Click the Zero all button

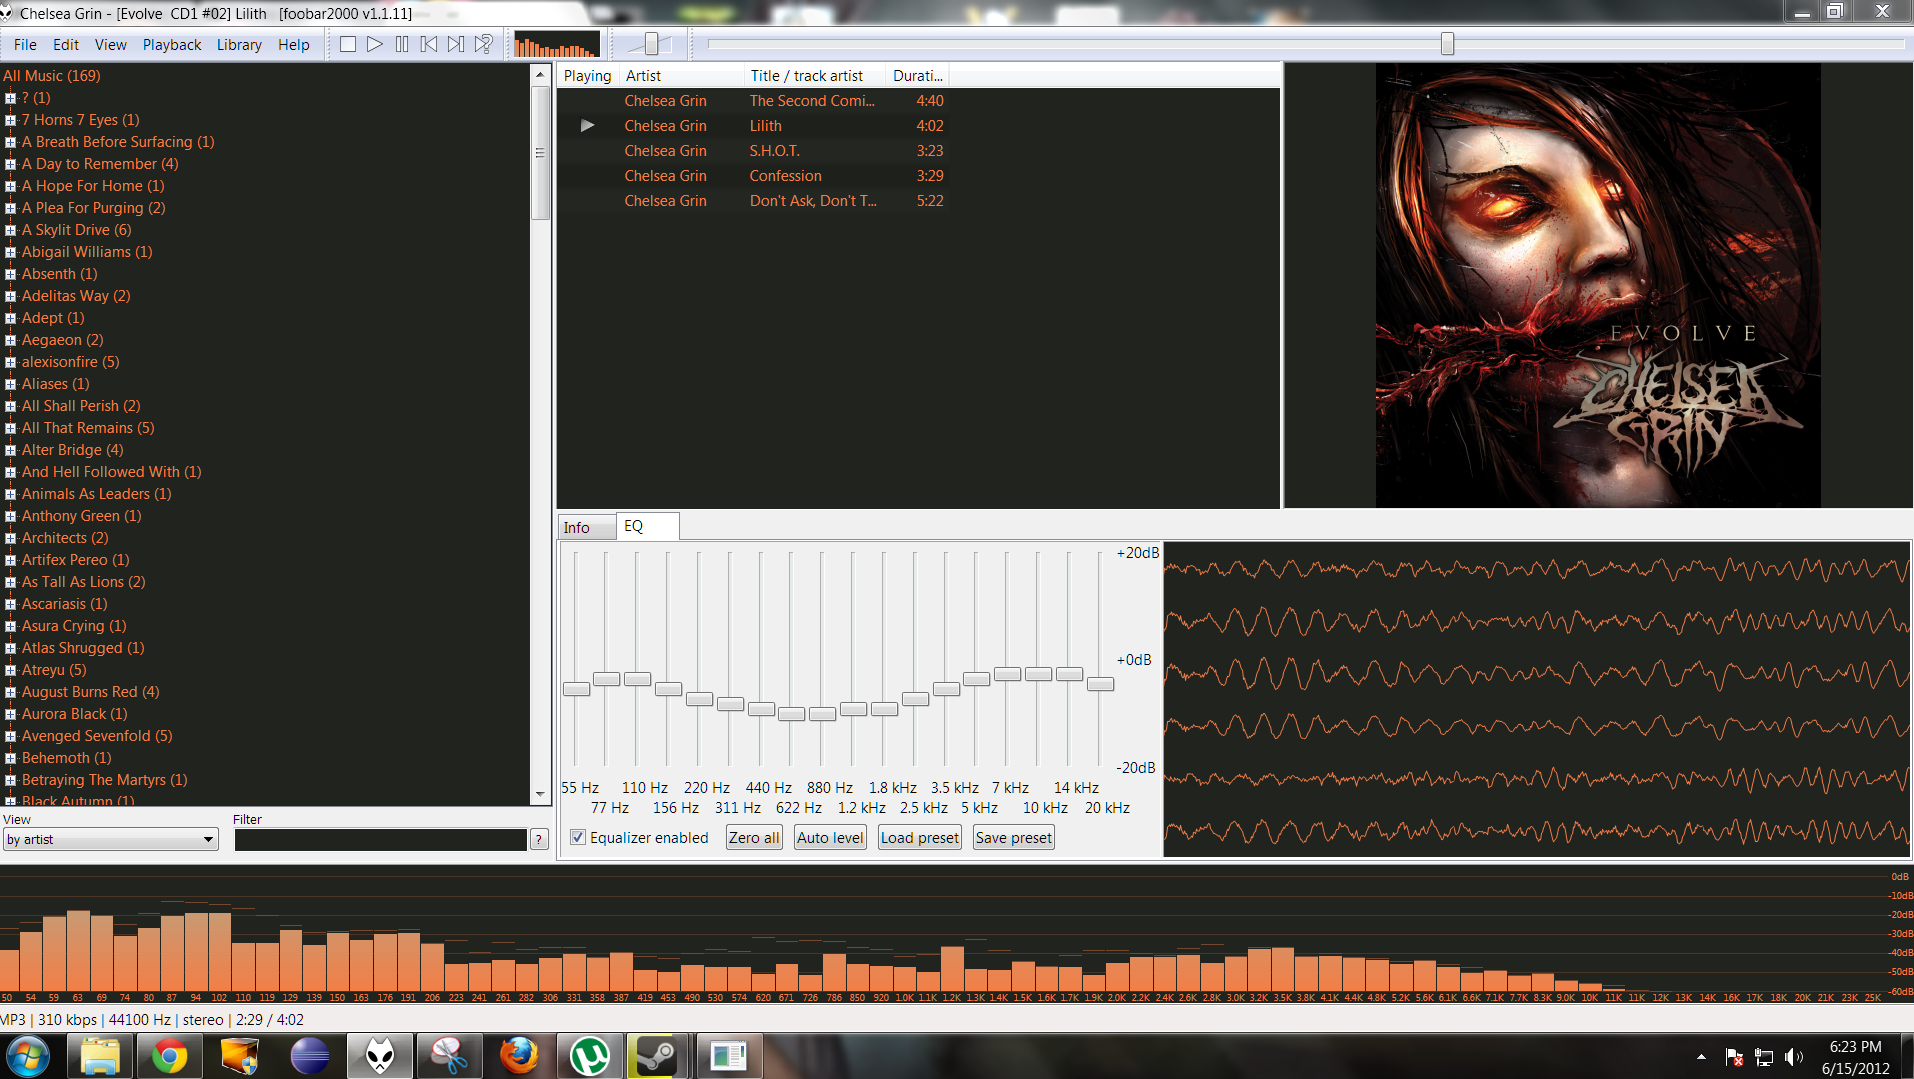[754, 838]
